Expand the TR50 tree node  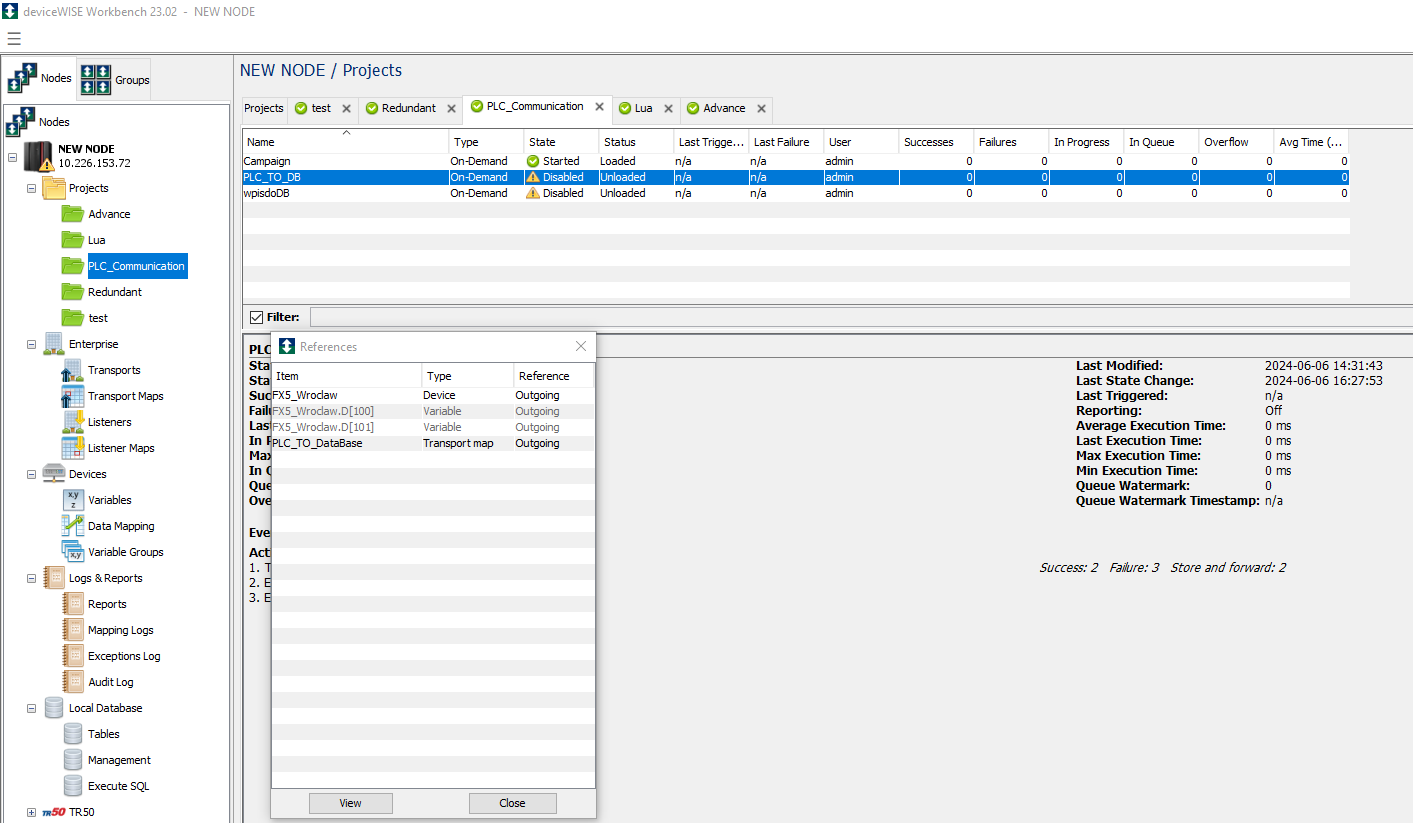[x=32, y=812]
